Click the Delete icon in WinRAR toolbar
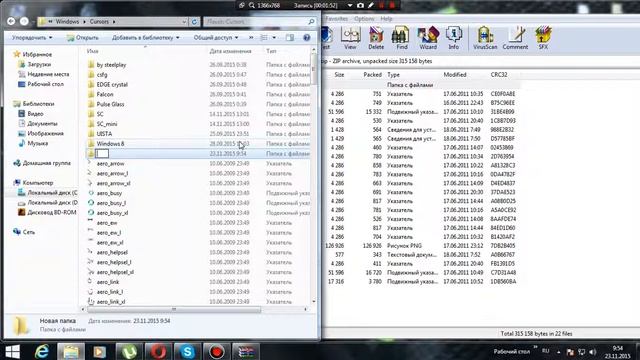Image resolution: width=640 pixels, height=360 pixels. (376, 38)
